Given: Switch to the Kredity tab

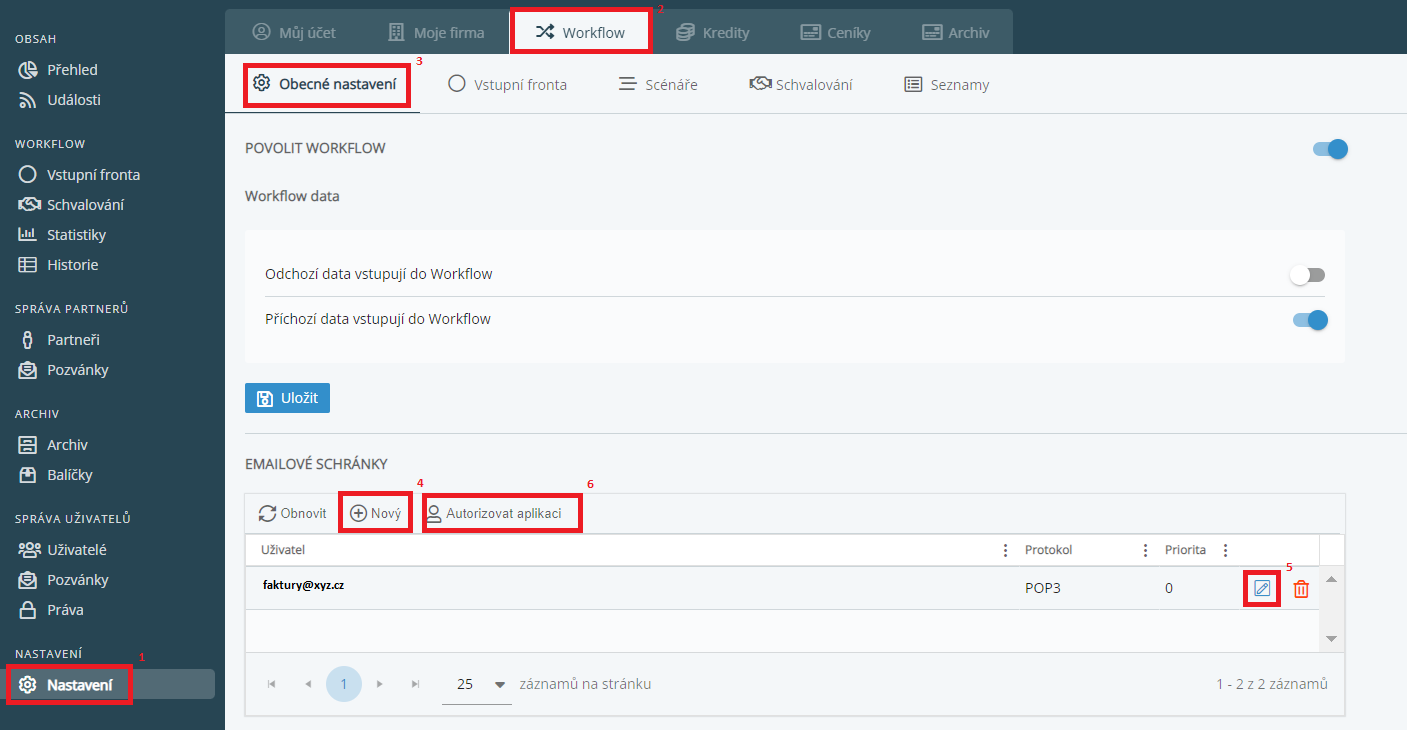Looking at the screenshot, I should point(713,32).
